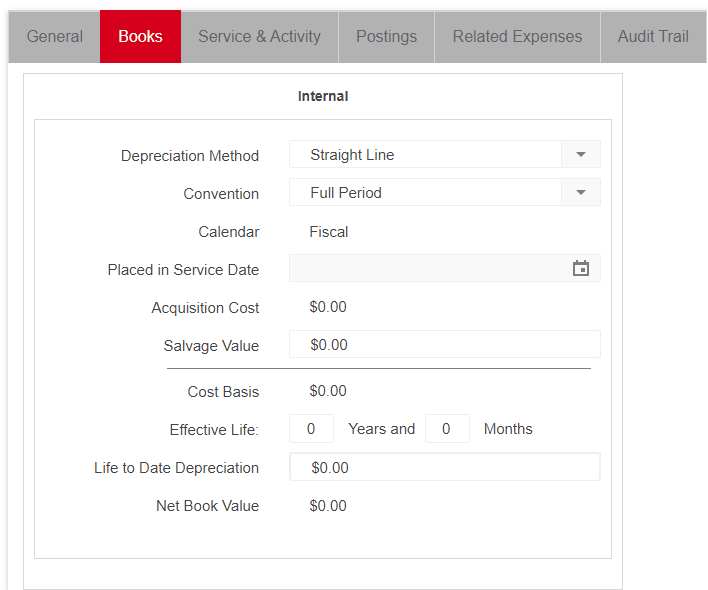Click the Placed in Service Date label
This screenshot has height=590, width=708.
183,270
